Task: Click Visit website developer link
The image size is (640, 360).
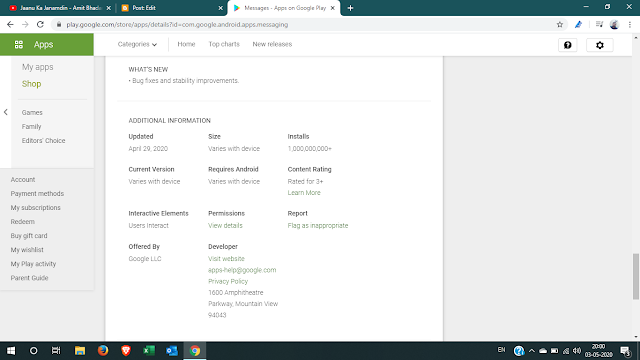Action: click(x=226, y=259)
